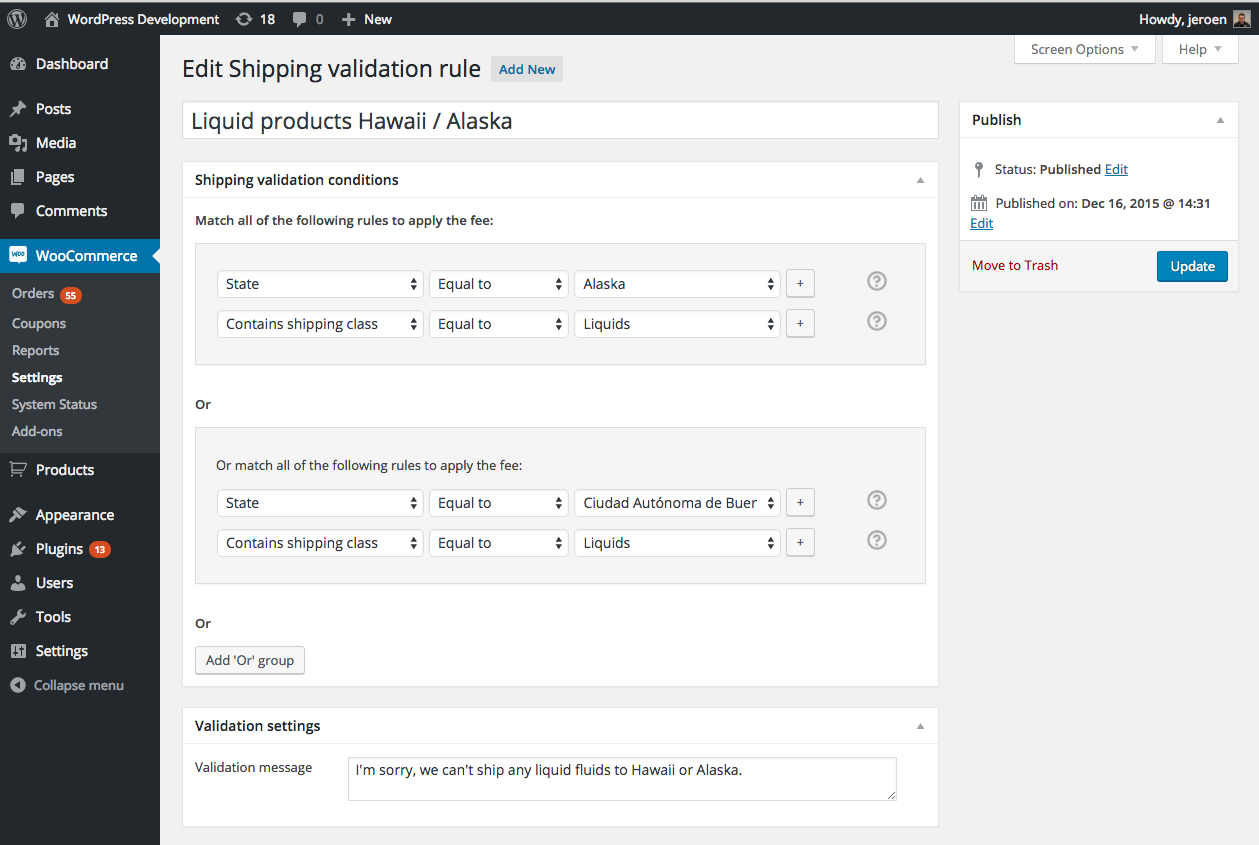Click the Update button
This screenshot has width=1259, height=845.
point(1191,266)
